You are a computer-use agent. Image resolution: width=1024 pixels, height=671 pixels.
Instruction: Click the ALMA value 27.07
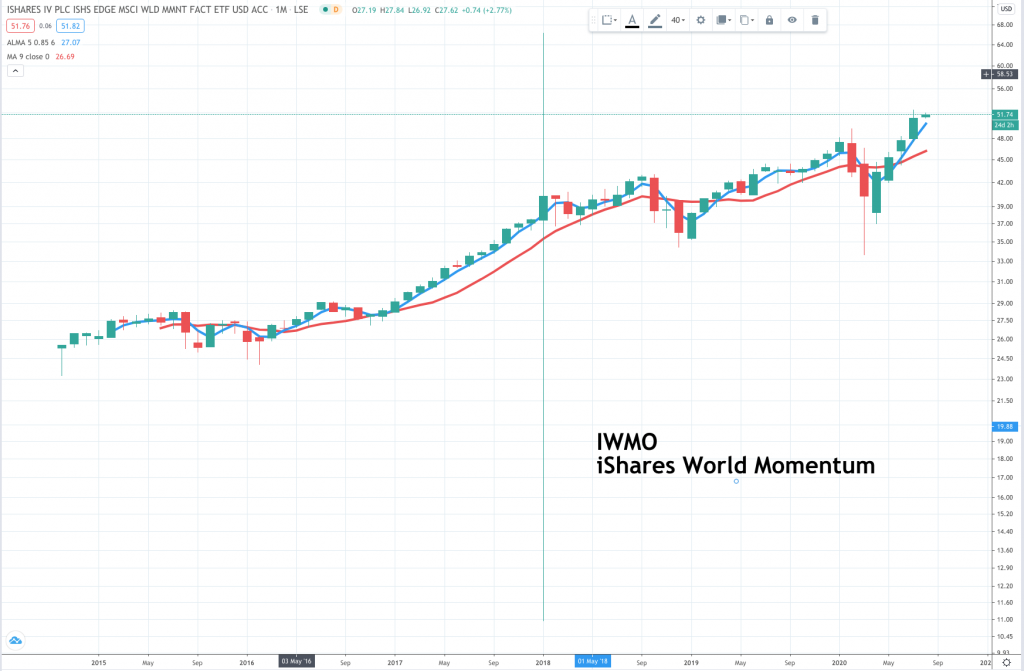(71, 42)
